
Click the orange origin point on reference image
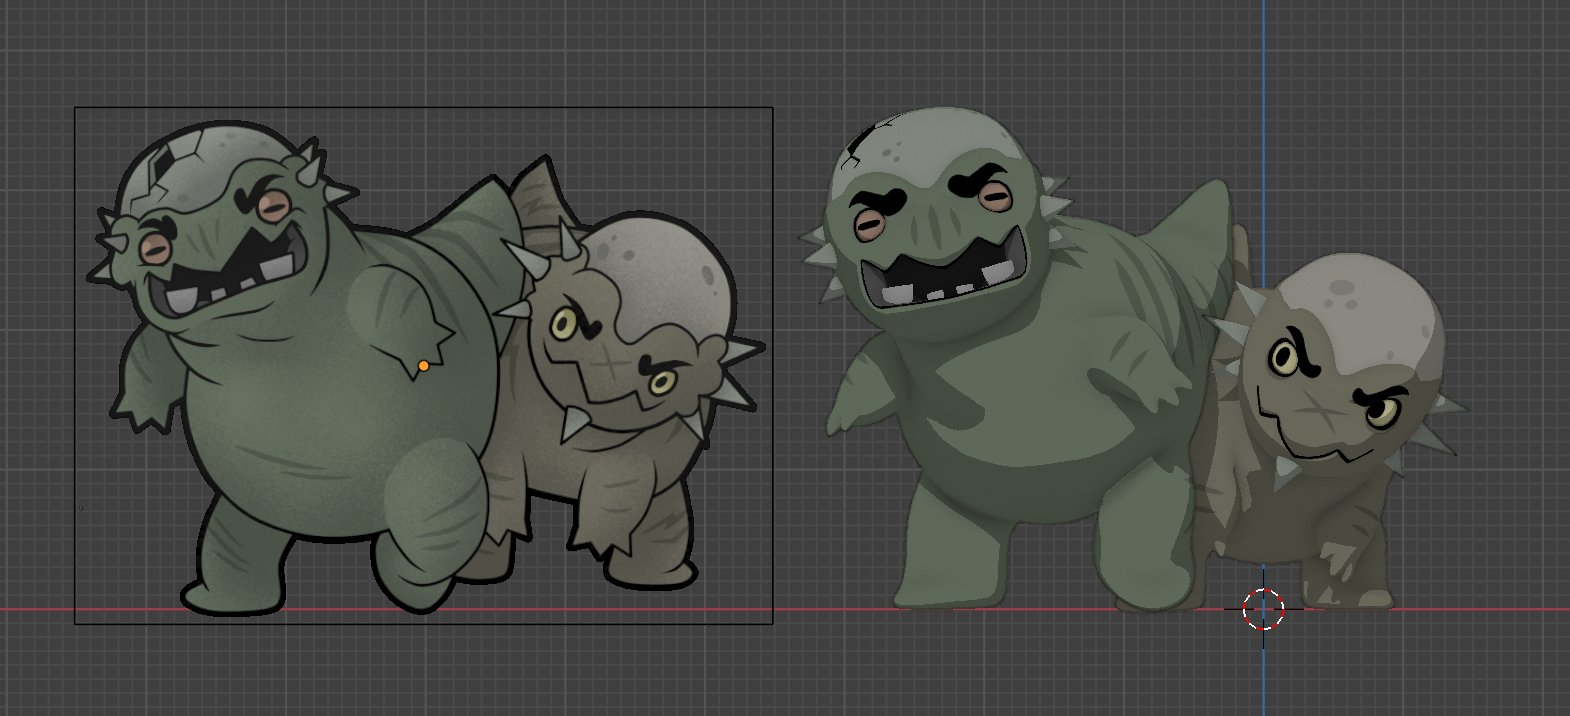424,366
